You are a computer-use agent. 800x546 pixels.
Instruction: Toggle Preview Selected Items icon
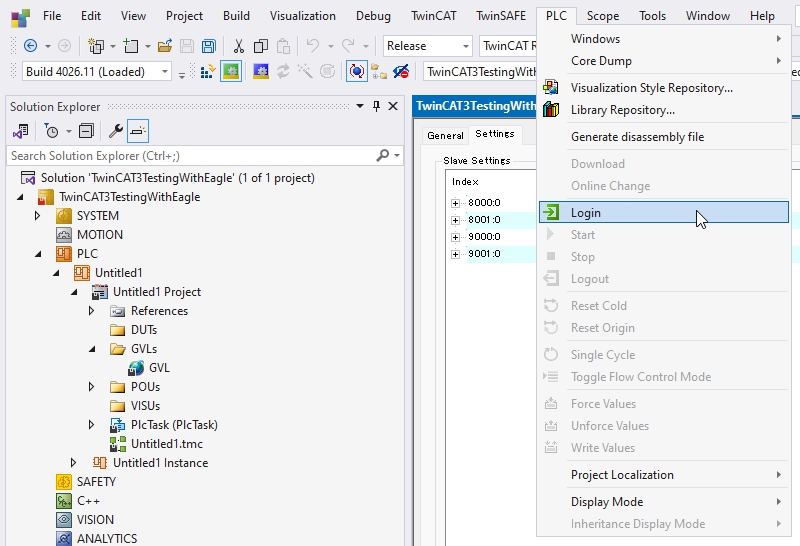point(138,131)
